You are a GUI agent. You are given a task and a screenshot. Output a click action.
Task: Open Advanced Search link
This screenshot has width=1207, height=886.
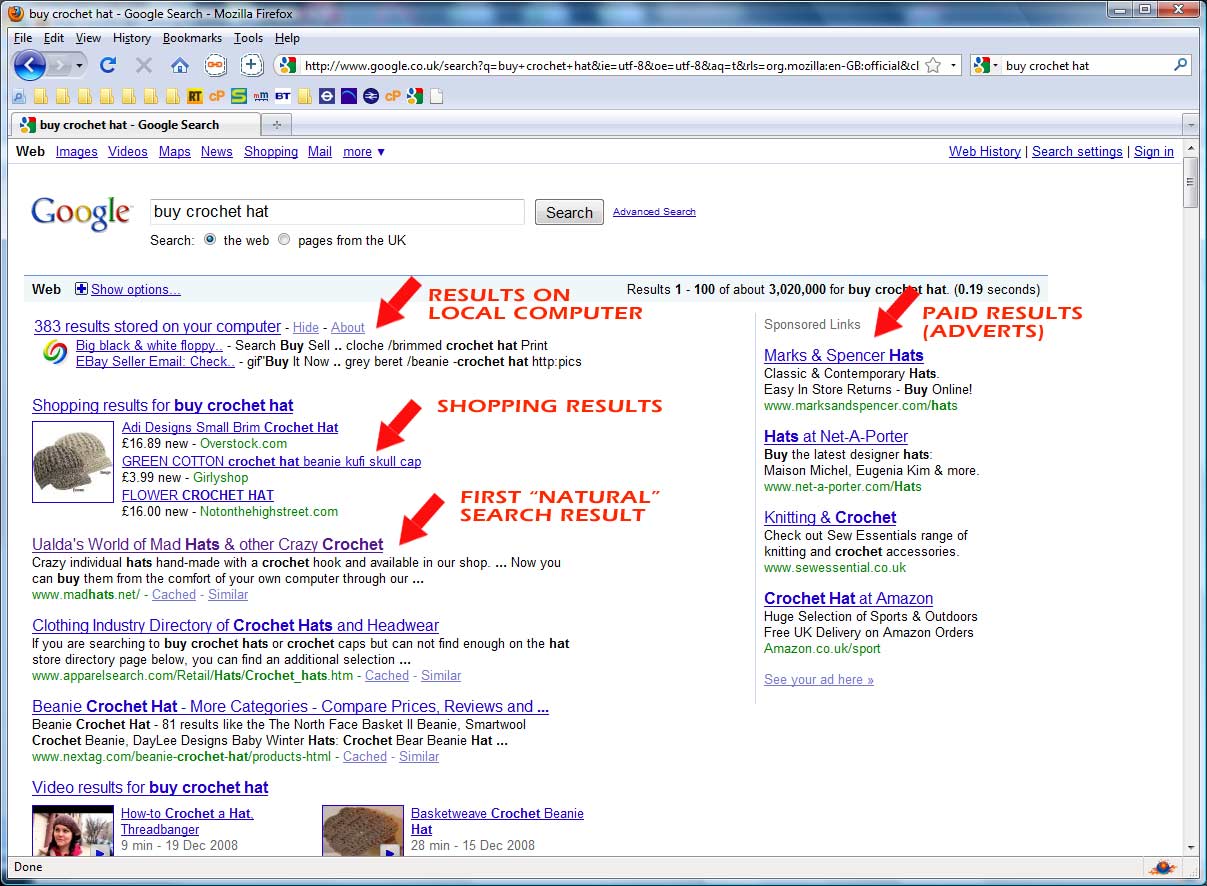(654, 212)
